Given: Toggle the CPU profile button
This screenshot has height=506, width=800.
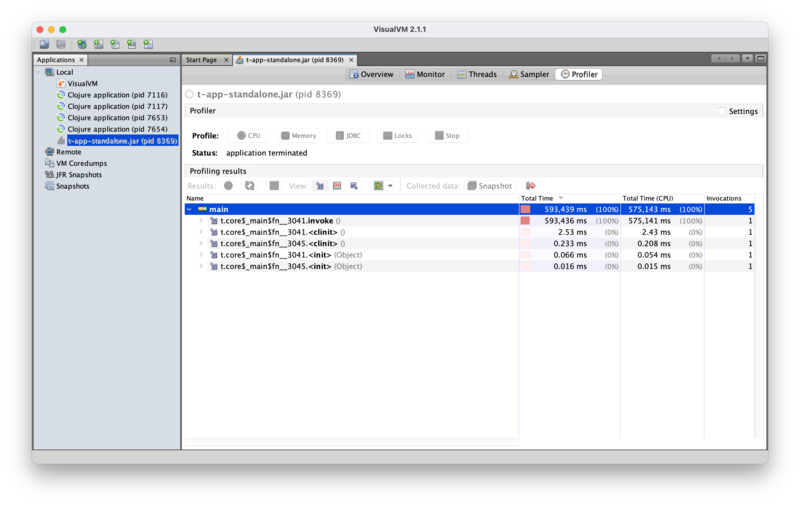Looking at the screenshot, I should [x=248, y=136].
